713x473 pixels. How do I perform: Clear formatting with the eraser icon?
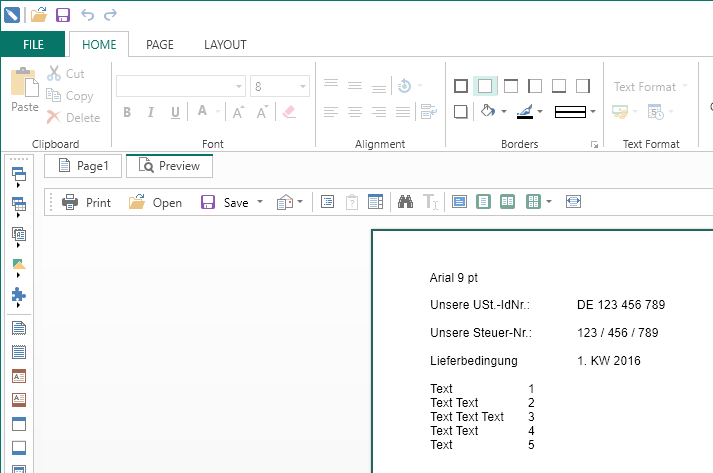coord(289,112)
